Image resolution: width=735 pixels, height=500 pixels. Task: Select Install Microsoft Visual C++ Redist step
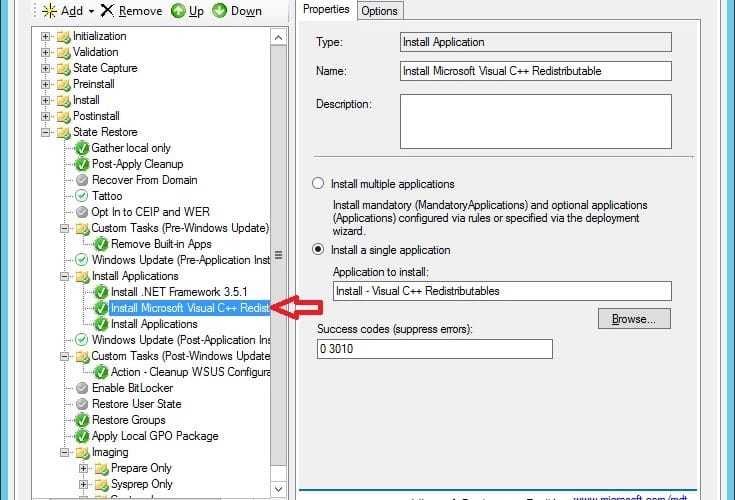click(190, 308)
